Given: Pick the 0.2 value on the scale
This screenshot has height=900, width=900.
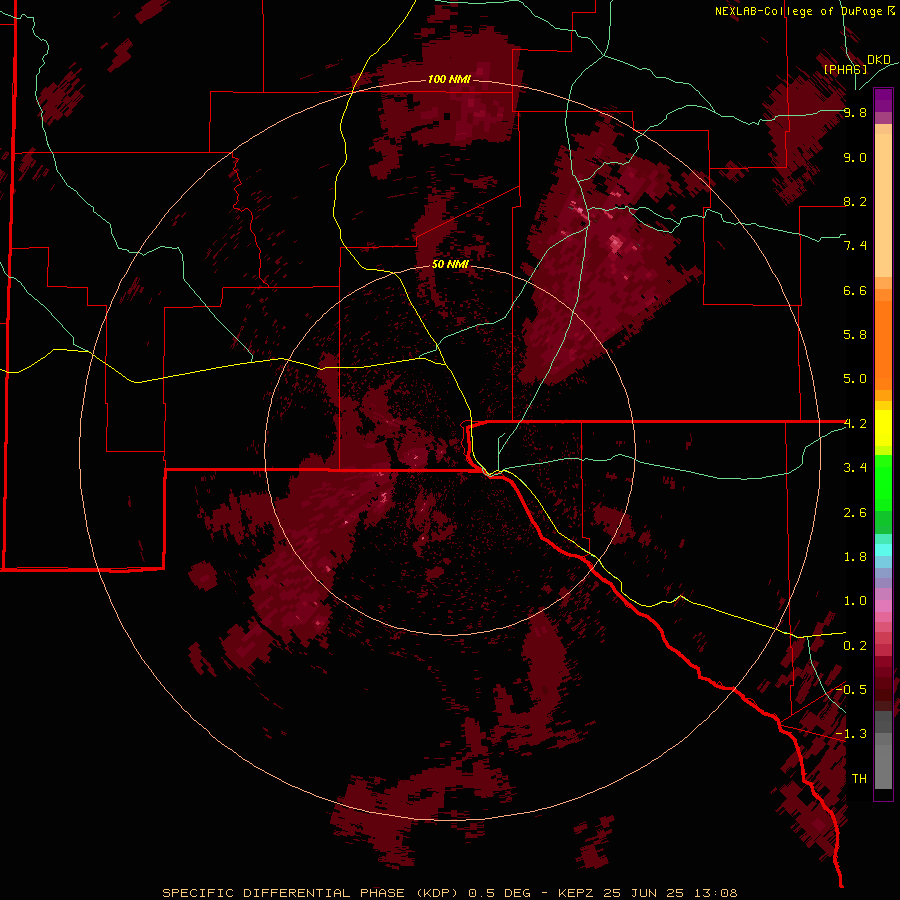Looking at the screenshot, I should (x=855, y=646).
